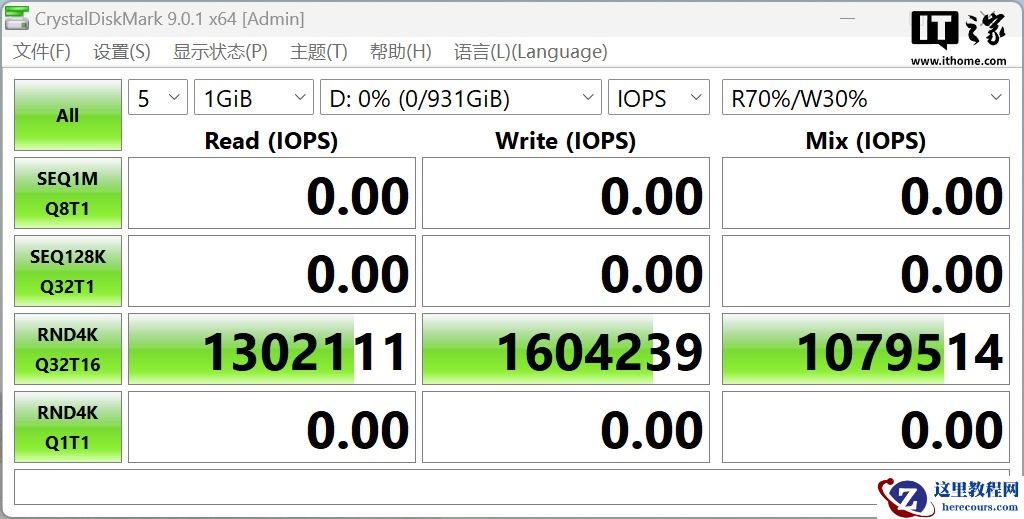
Task: Click the RND4K Q32T16 write value 1604239
Action: pos(566,349)
